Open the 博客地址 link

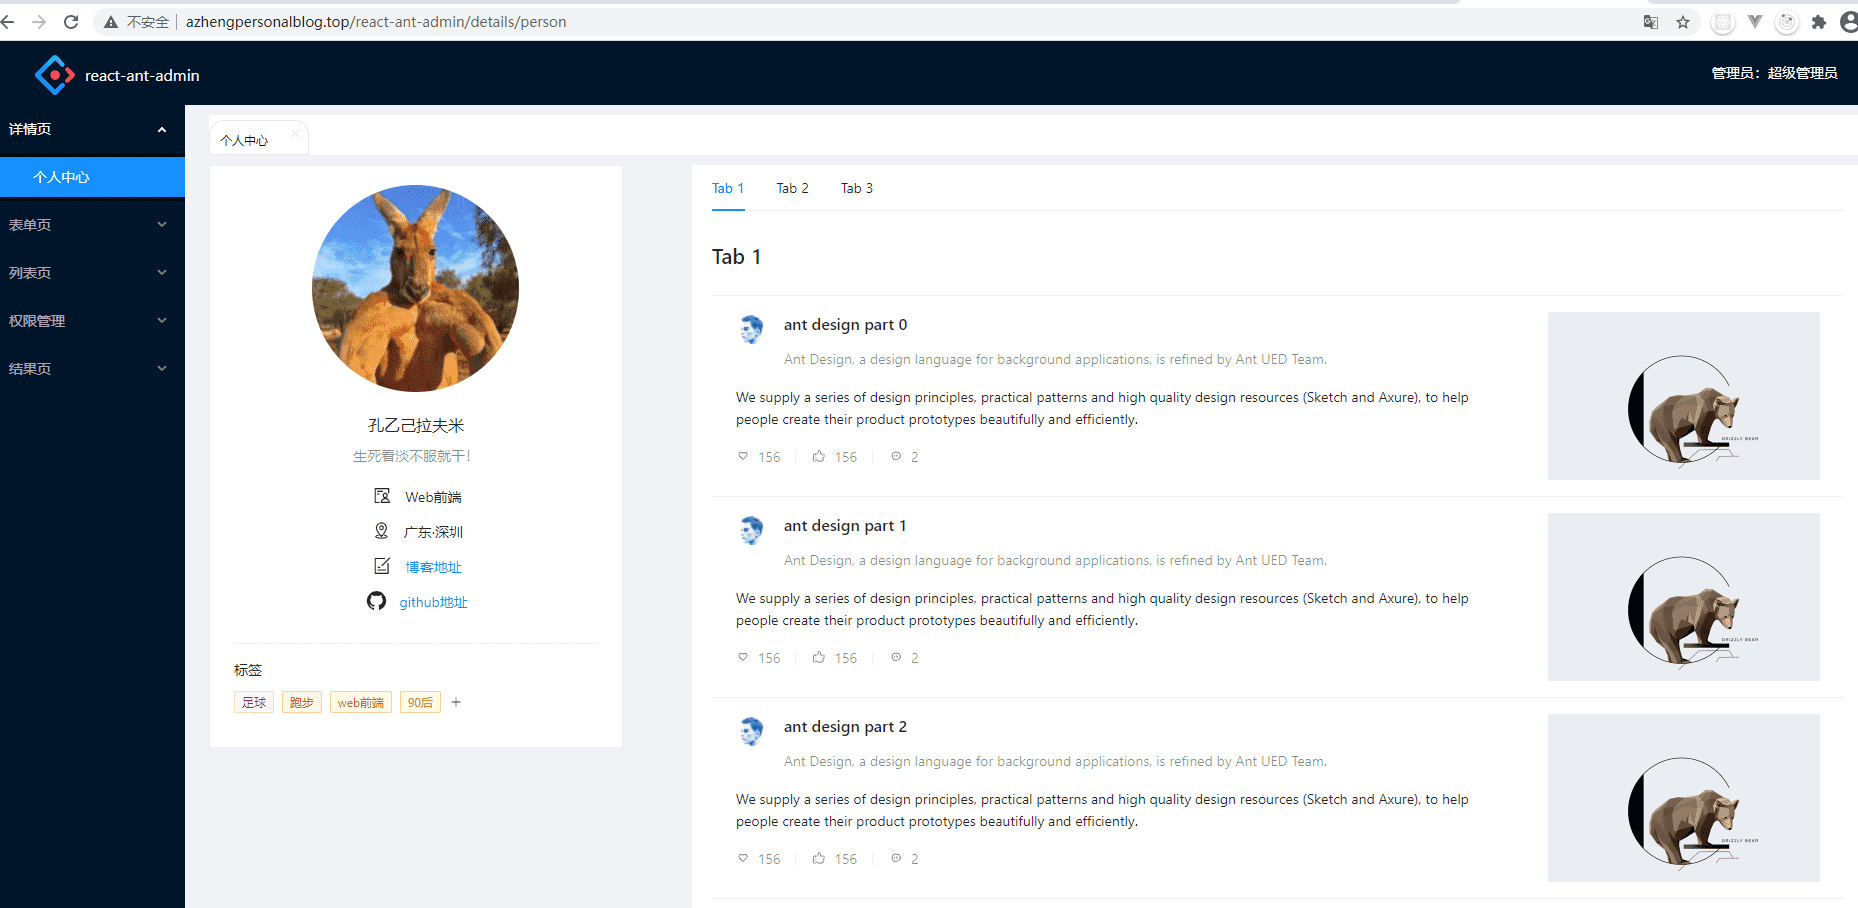[434, 567]
